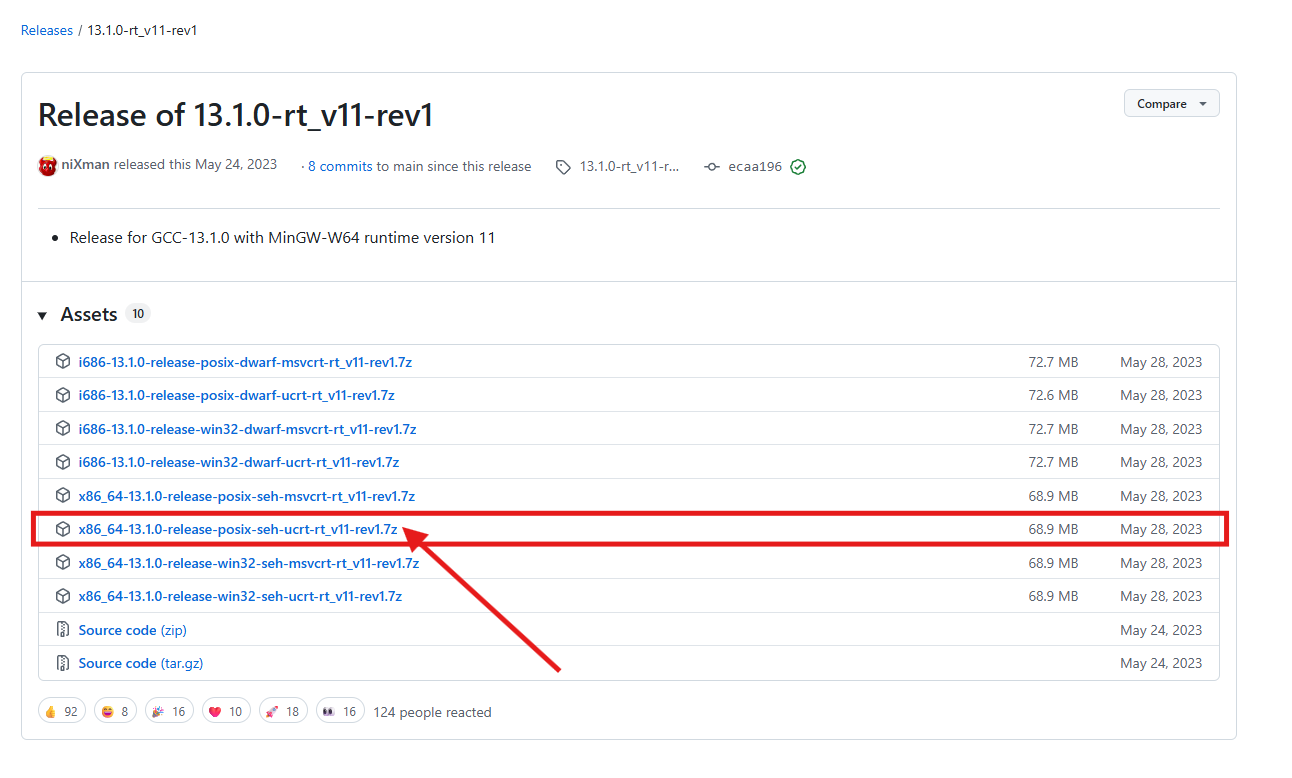This screenshot has height=778, width=1292.
Task: Open the 8 commits link
Action: tap(340, 166)
